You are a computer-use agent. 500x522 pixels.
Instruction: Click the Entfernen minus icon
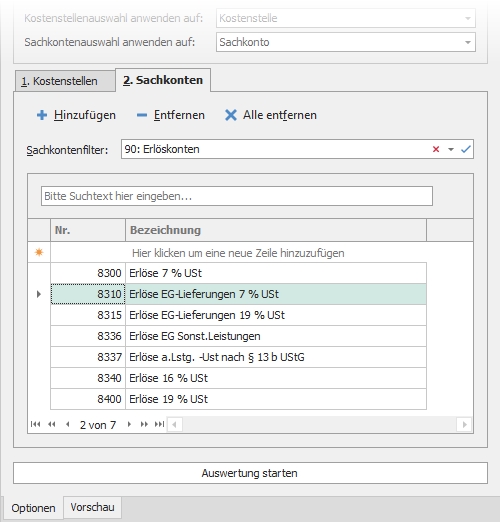(x=142, y=115)
